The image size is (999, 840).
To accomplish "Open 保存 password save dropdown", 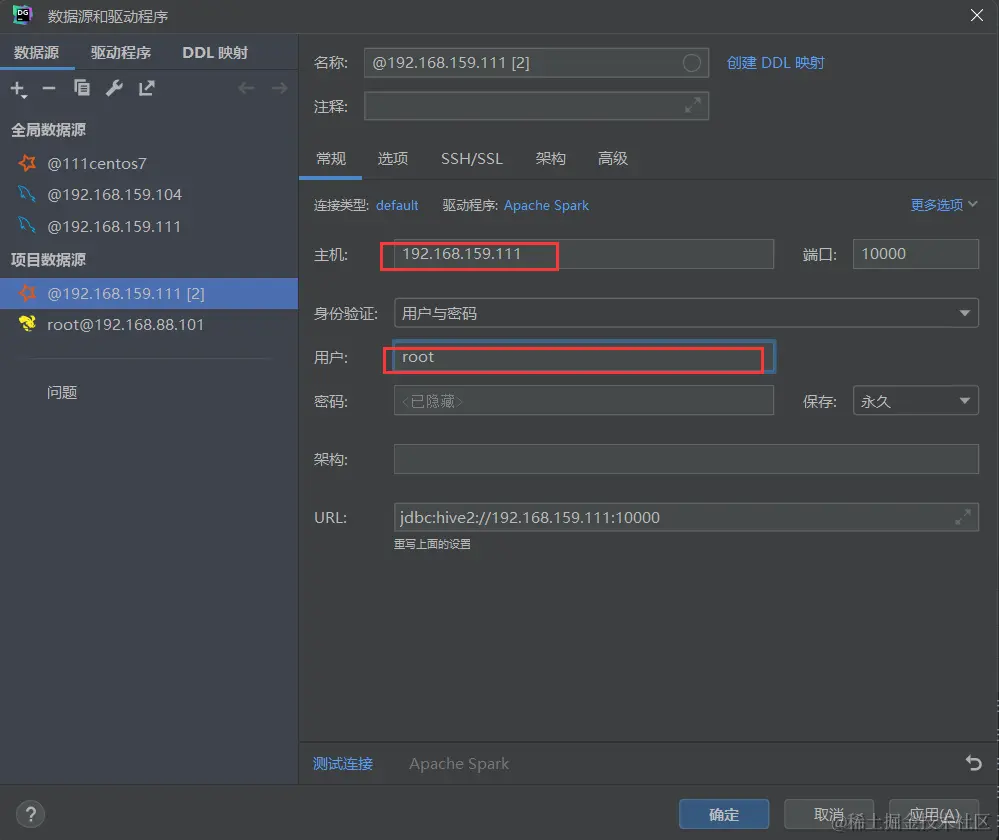I will (x=916, y=401).
